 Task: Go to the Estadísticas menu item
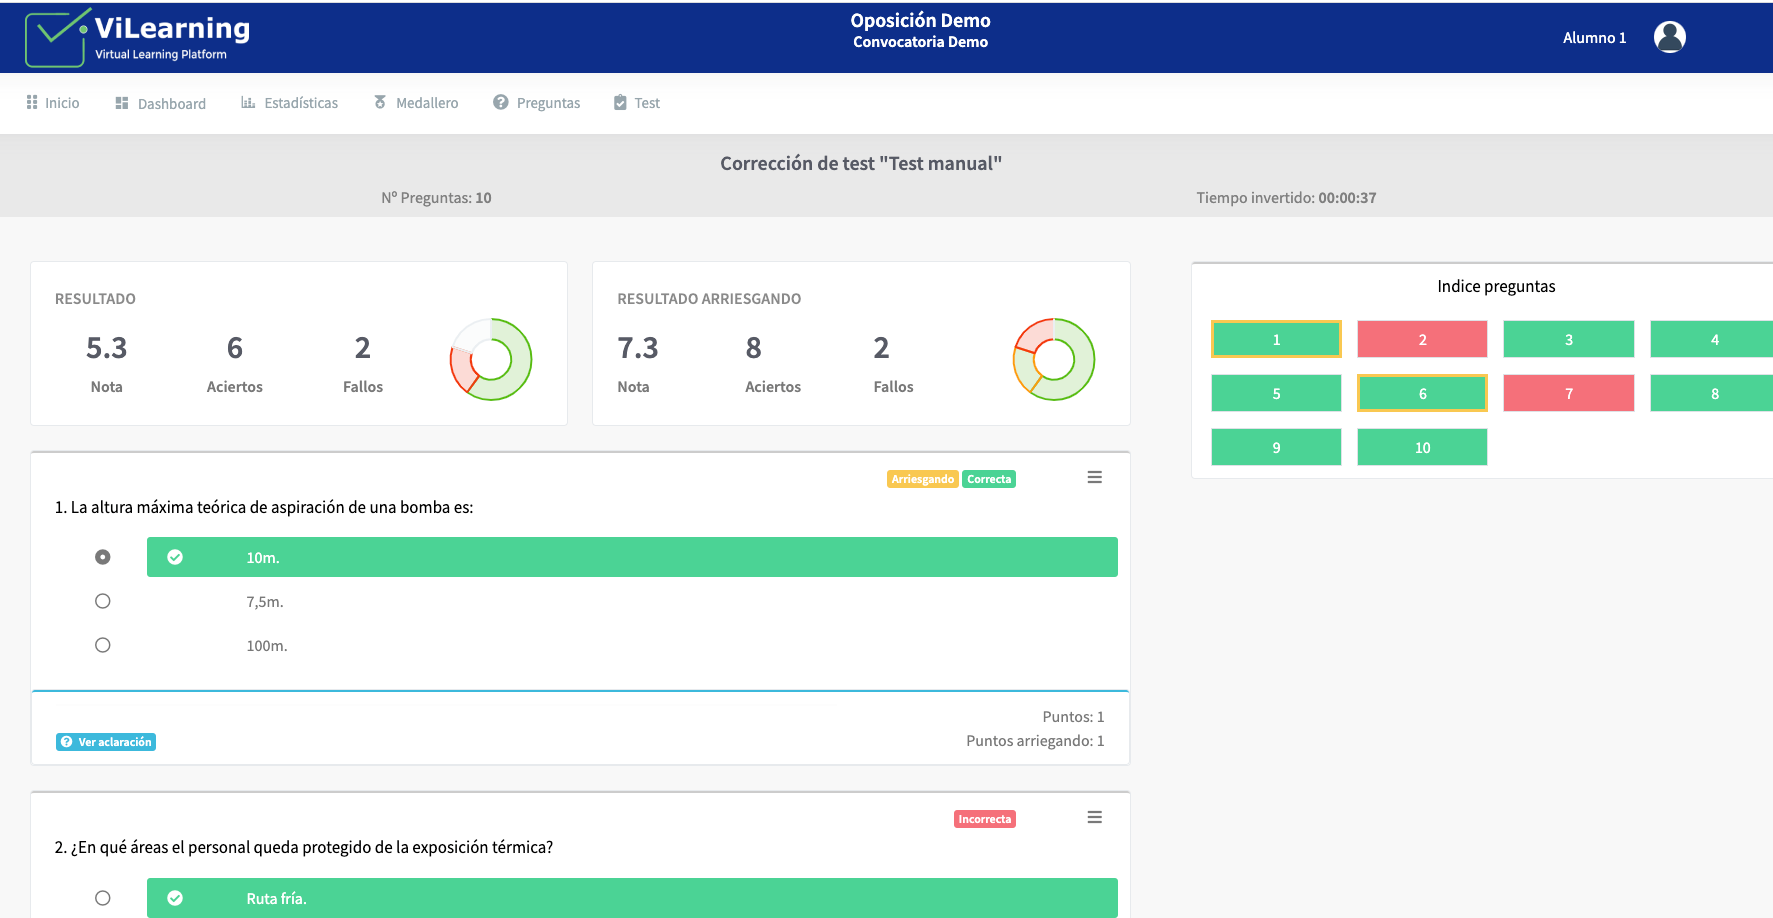[300, 103]
